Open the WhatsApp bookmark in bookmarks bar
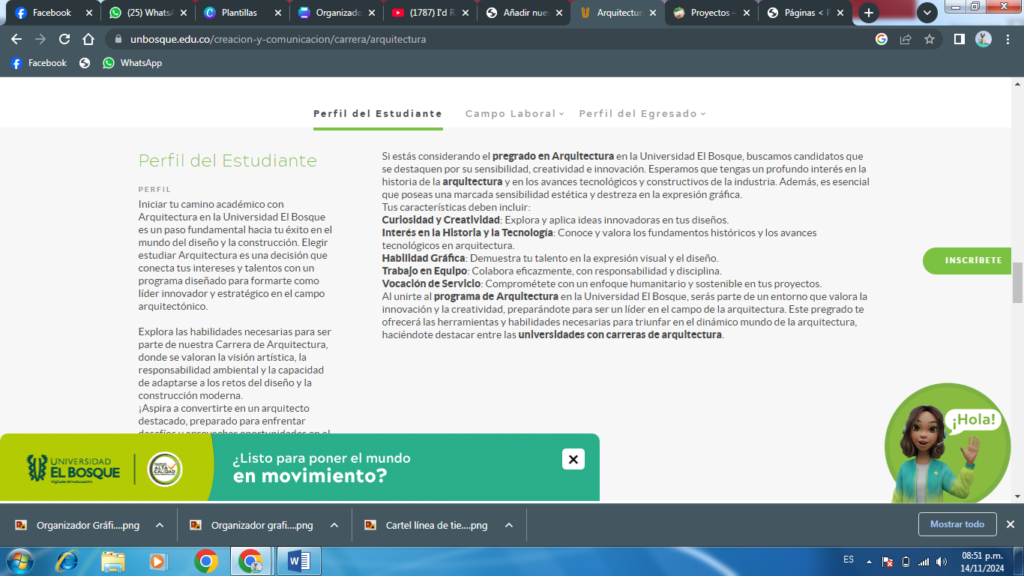Viewport: 1024px width, 576px height. point(132,63)
